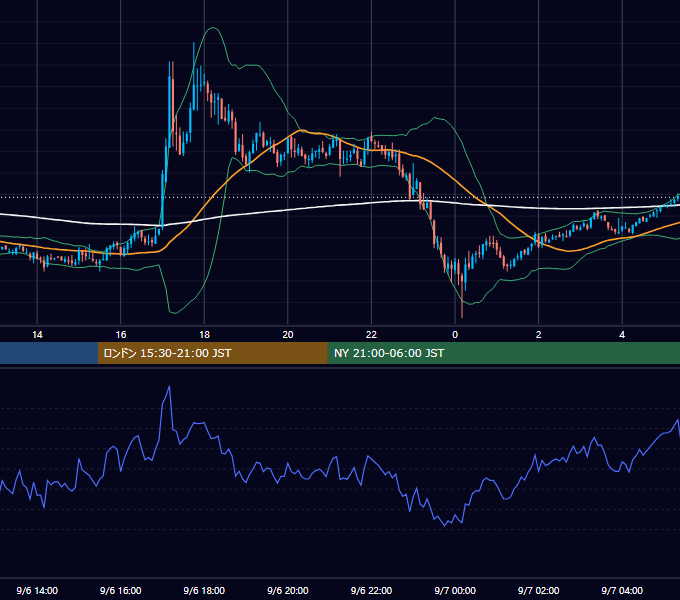Click the oscillator peak spike near 17:00
The height and width of the screenshot is (600, 680).
169,387
